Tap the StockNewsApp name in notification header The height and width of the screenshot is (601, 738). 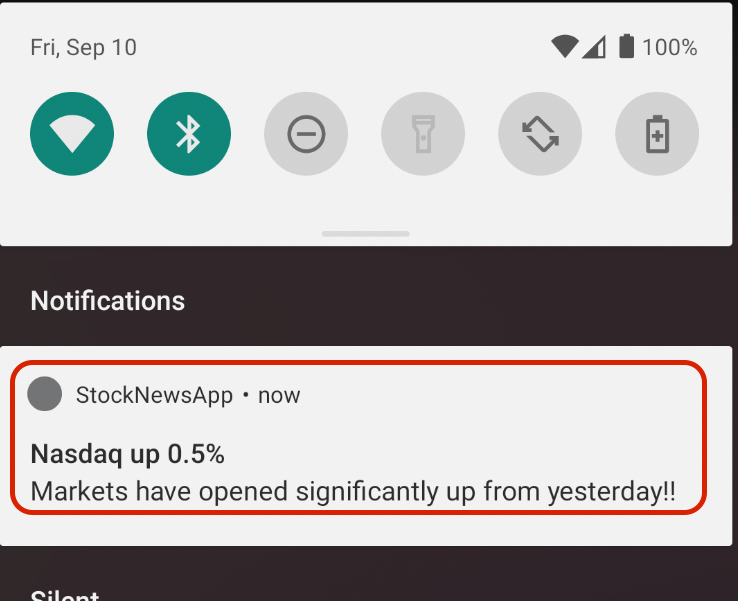pos(154,395)
